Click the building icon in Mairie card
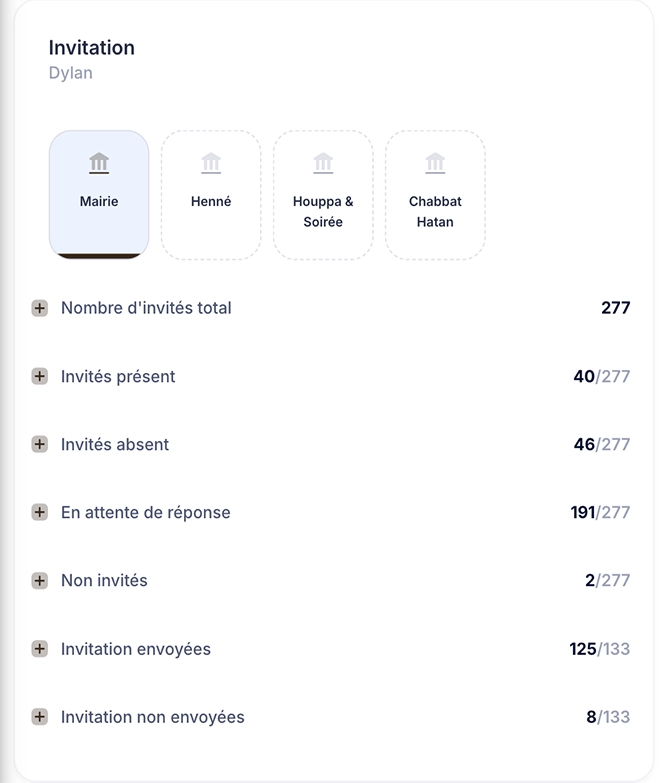This screenshot has height=783, width=668. click(99, 163)
